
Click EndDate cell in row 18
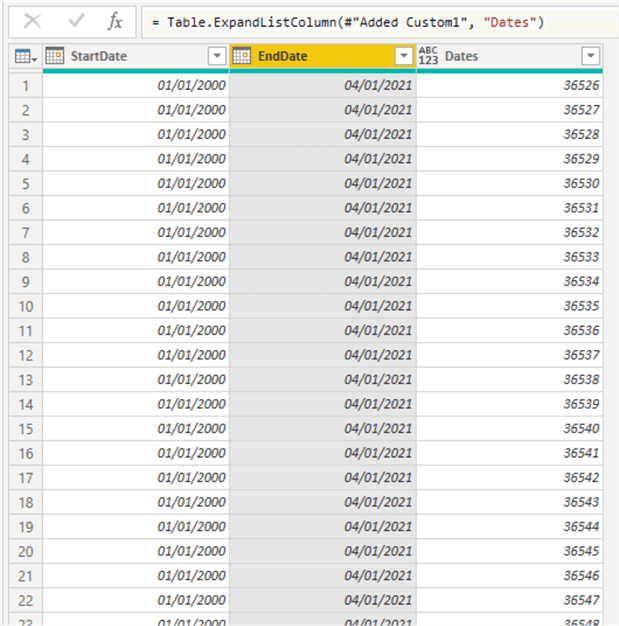323,502
